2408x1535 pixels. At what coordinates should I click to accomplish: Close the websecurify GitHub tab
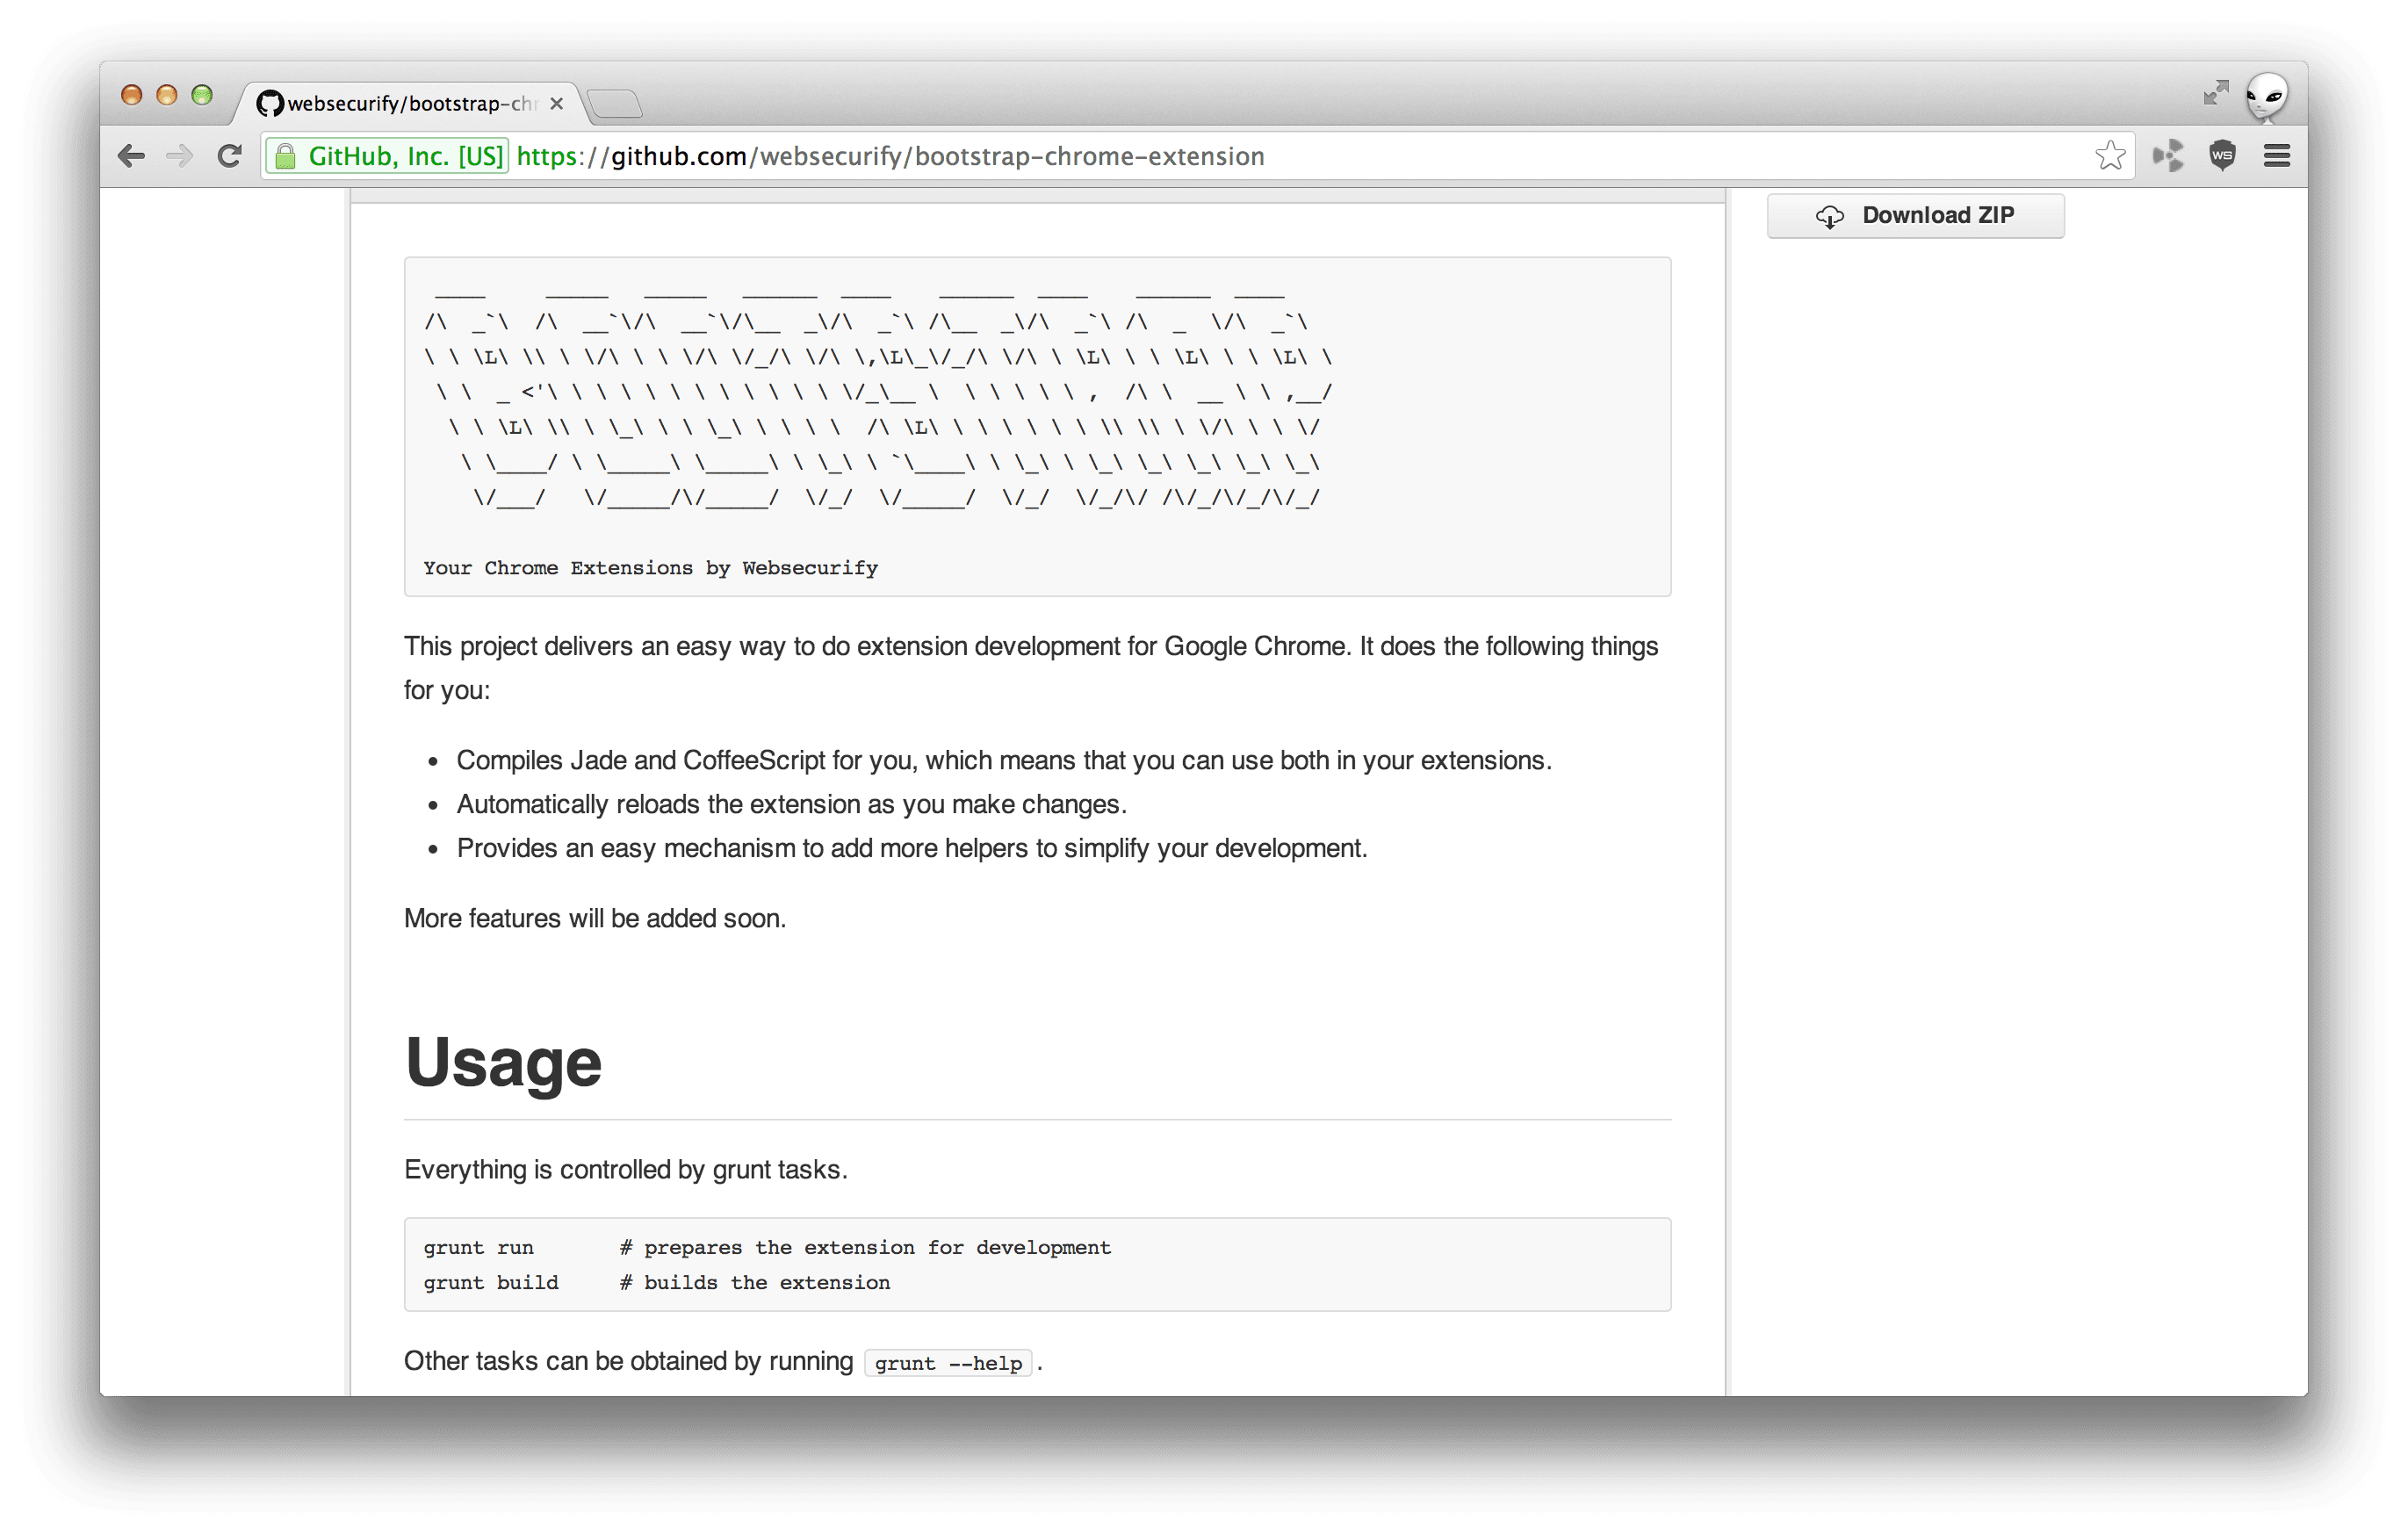557,104
